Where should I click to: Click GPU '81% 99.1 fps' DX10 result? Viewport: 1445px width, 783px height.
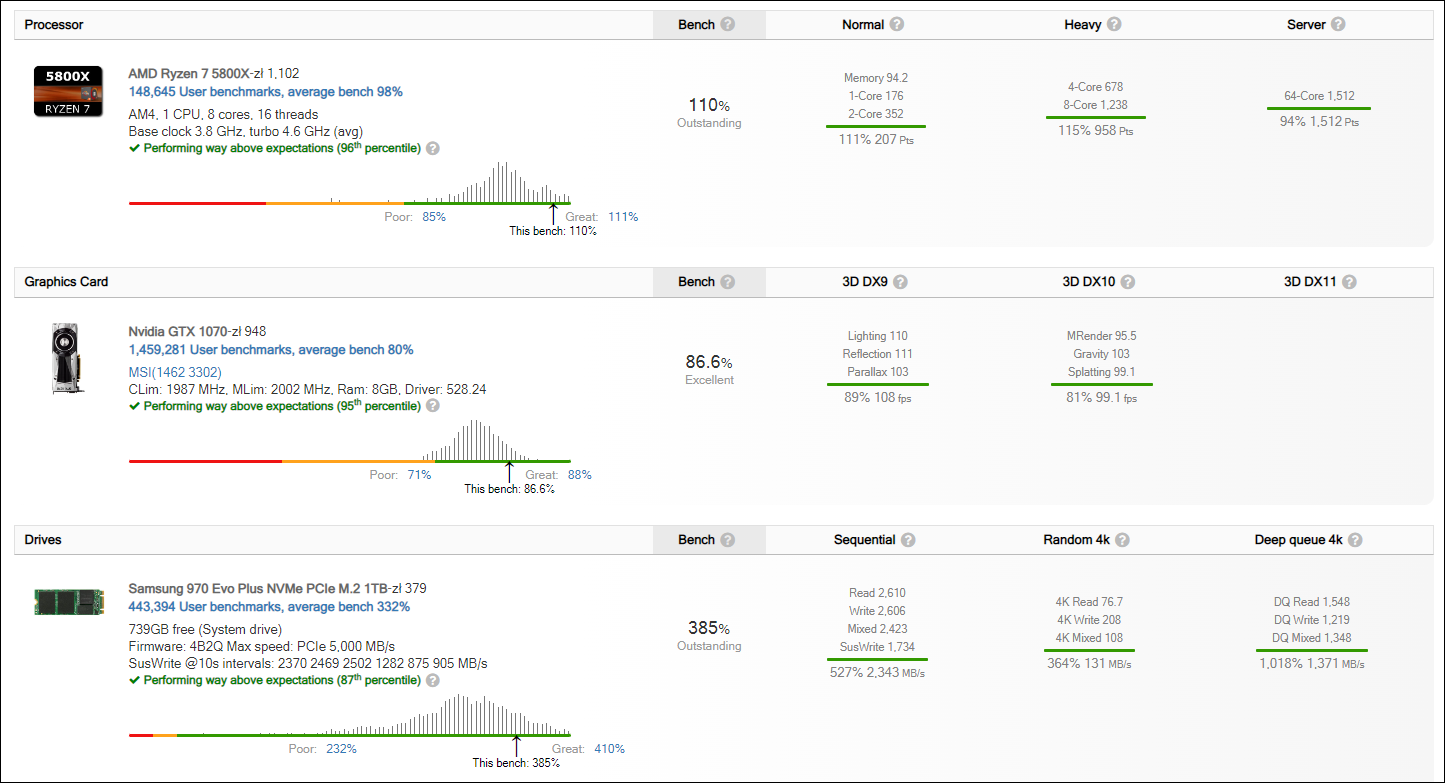1101,397
